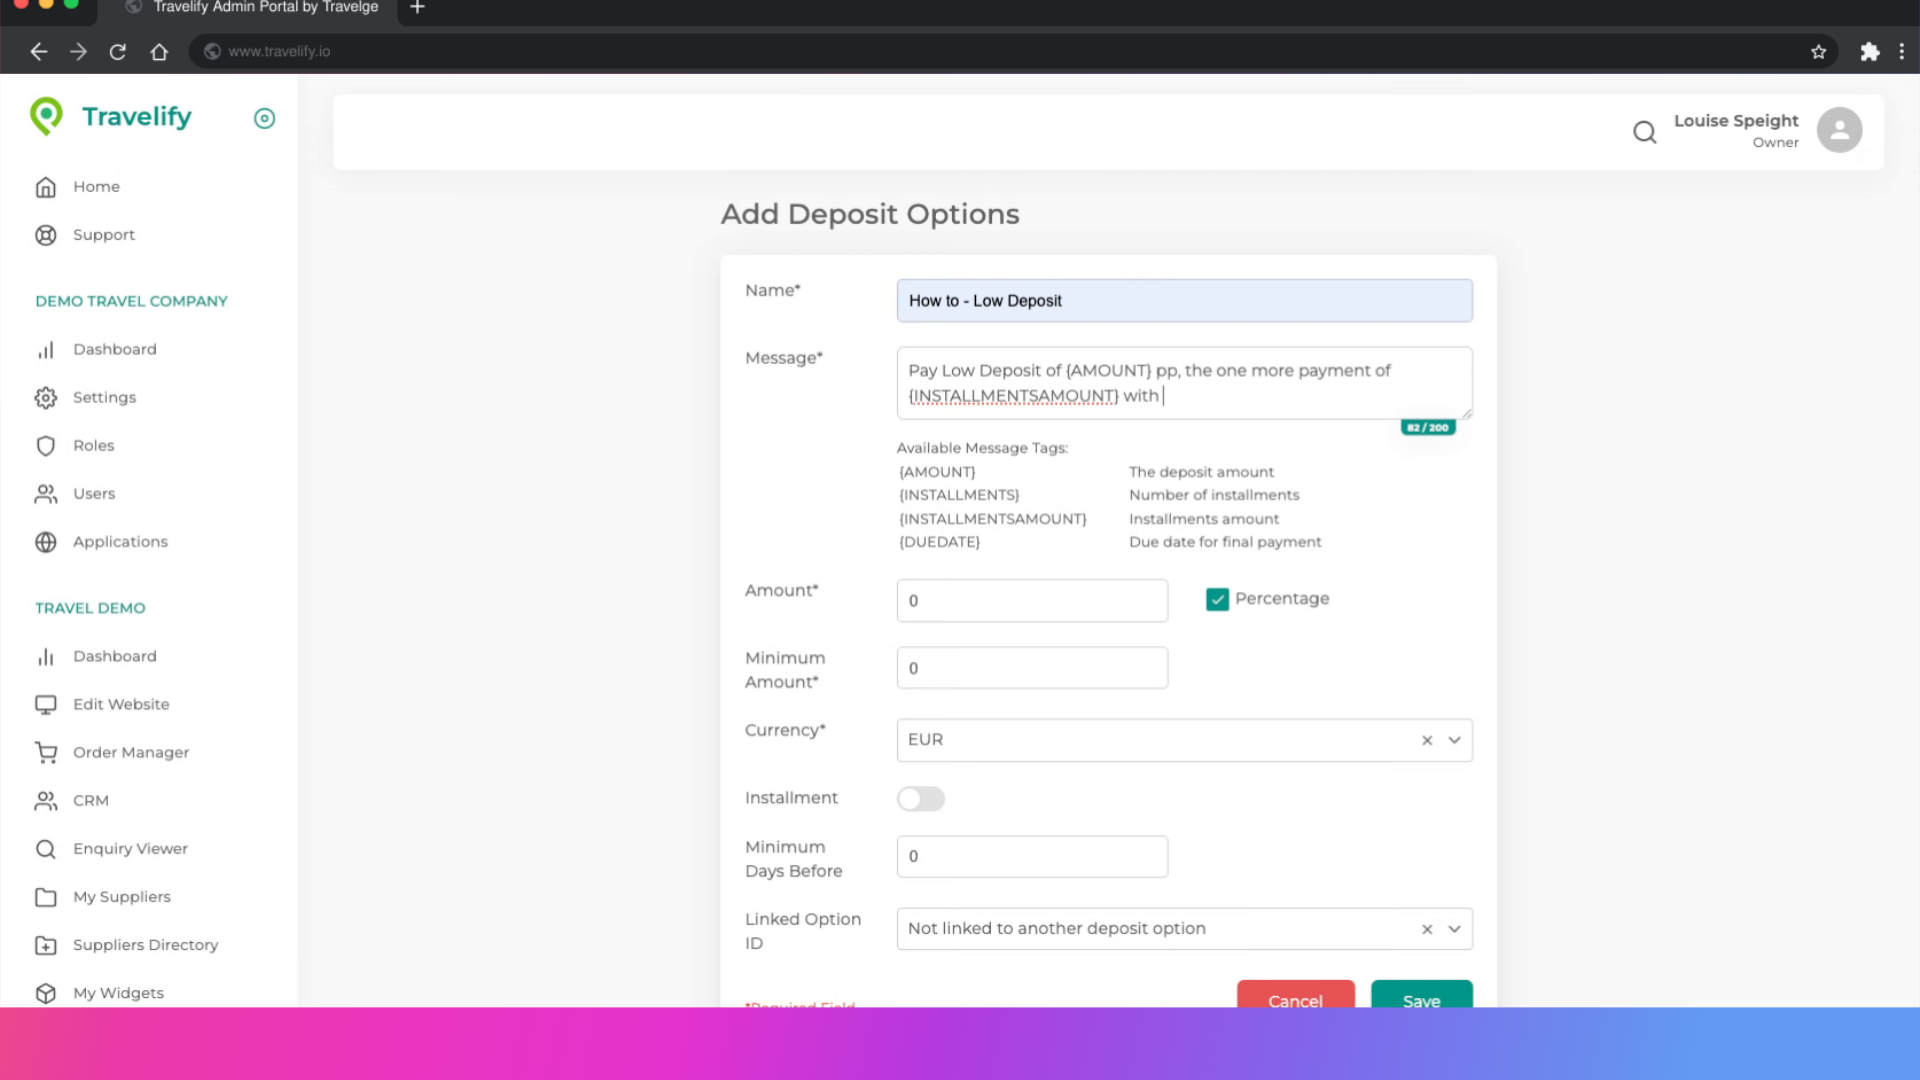
Task: Open the Linked Option ID dropdown arrow
Action: (x=1454, y=929)
